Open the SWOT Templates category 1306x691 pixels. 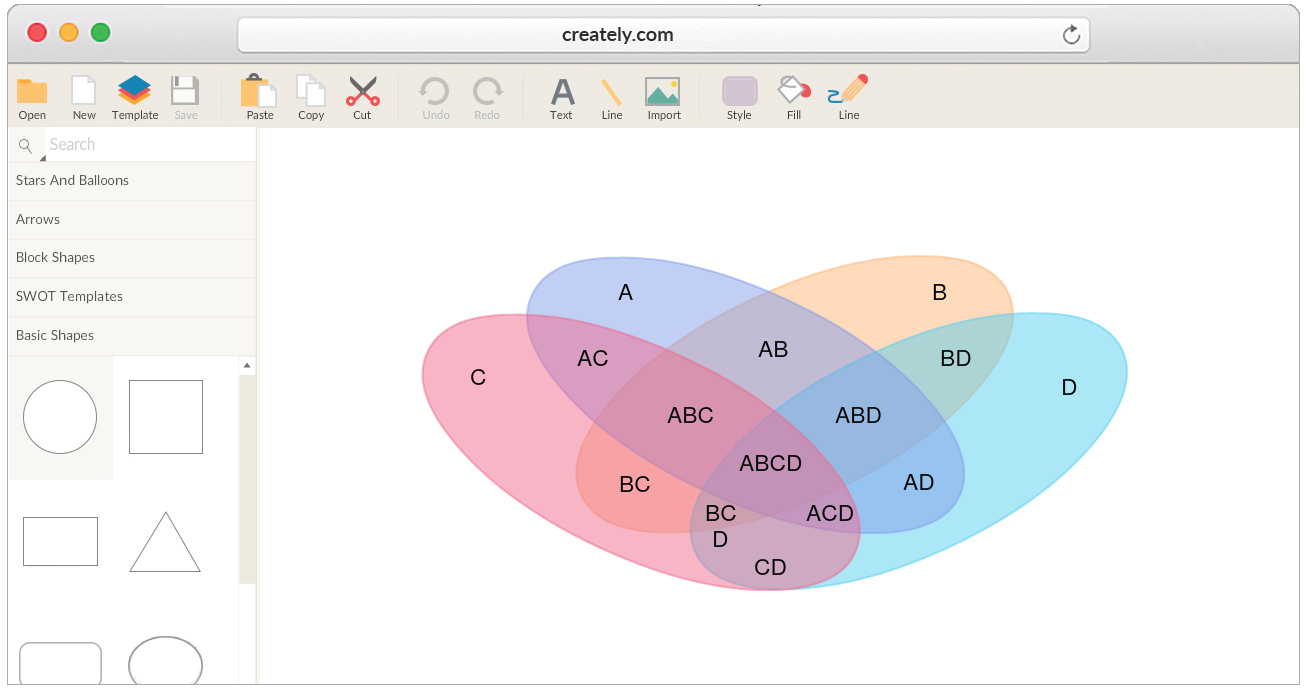pyautogui.click(x=132, y=297)
